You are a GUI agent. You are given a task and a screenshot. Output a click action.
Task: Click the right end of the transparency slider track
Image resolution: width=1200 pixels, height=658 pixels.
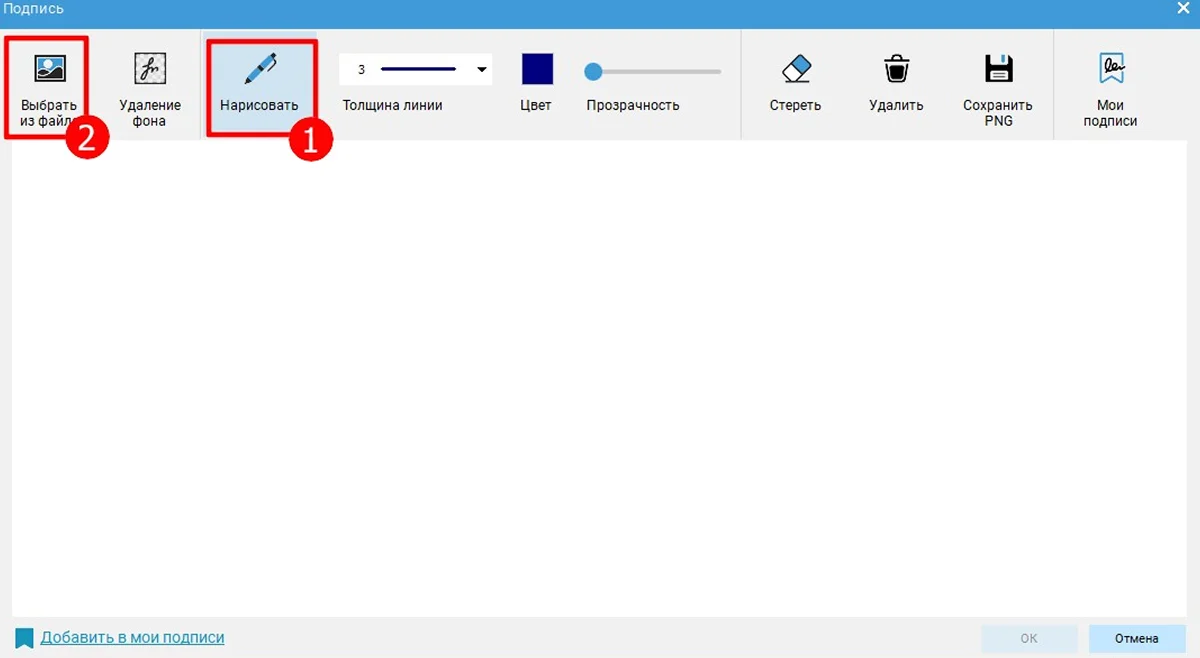(718, 71)
